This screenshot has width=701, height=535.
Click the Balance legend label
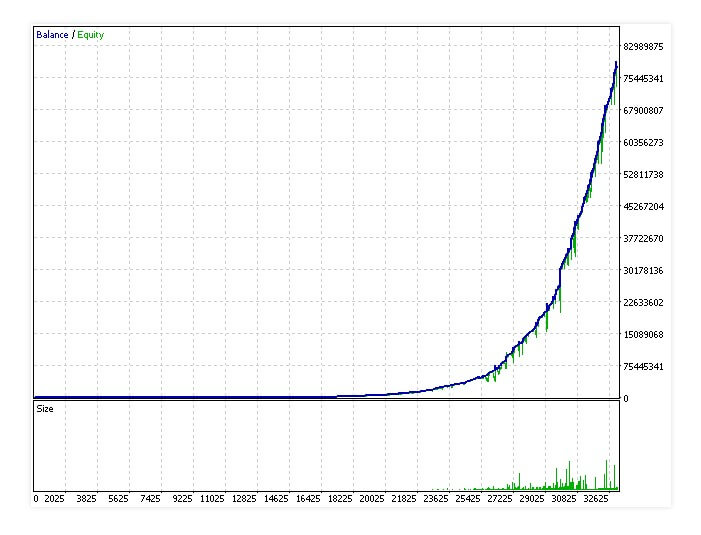pos(52,35)
